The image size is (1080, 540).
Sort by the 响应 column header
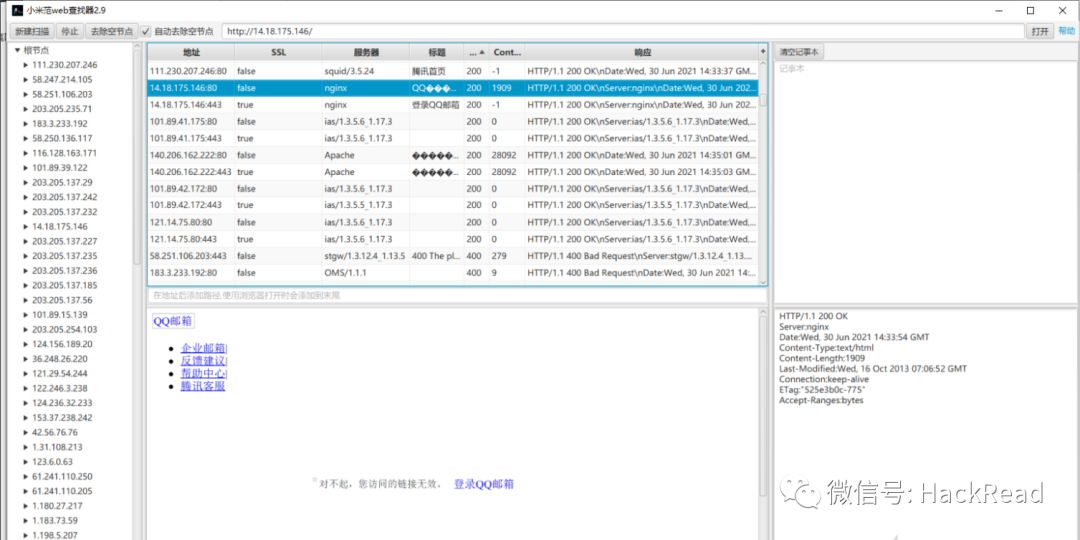point(643,52)
